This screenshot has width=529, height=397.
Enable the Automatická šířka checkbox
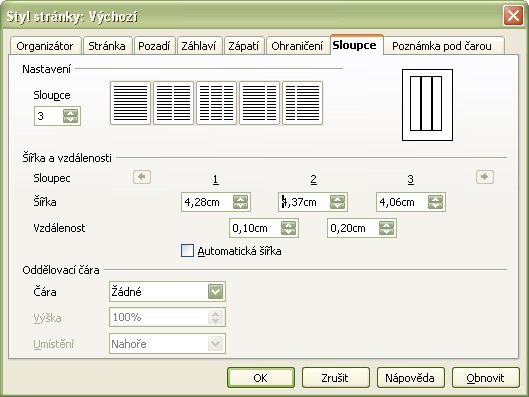[187, 251]
